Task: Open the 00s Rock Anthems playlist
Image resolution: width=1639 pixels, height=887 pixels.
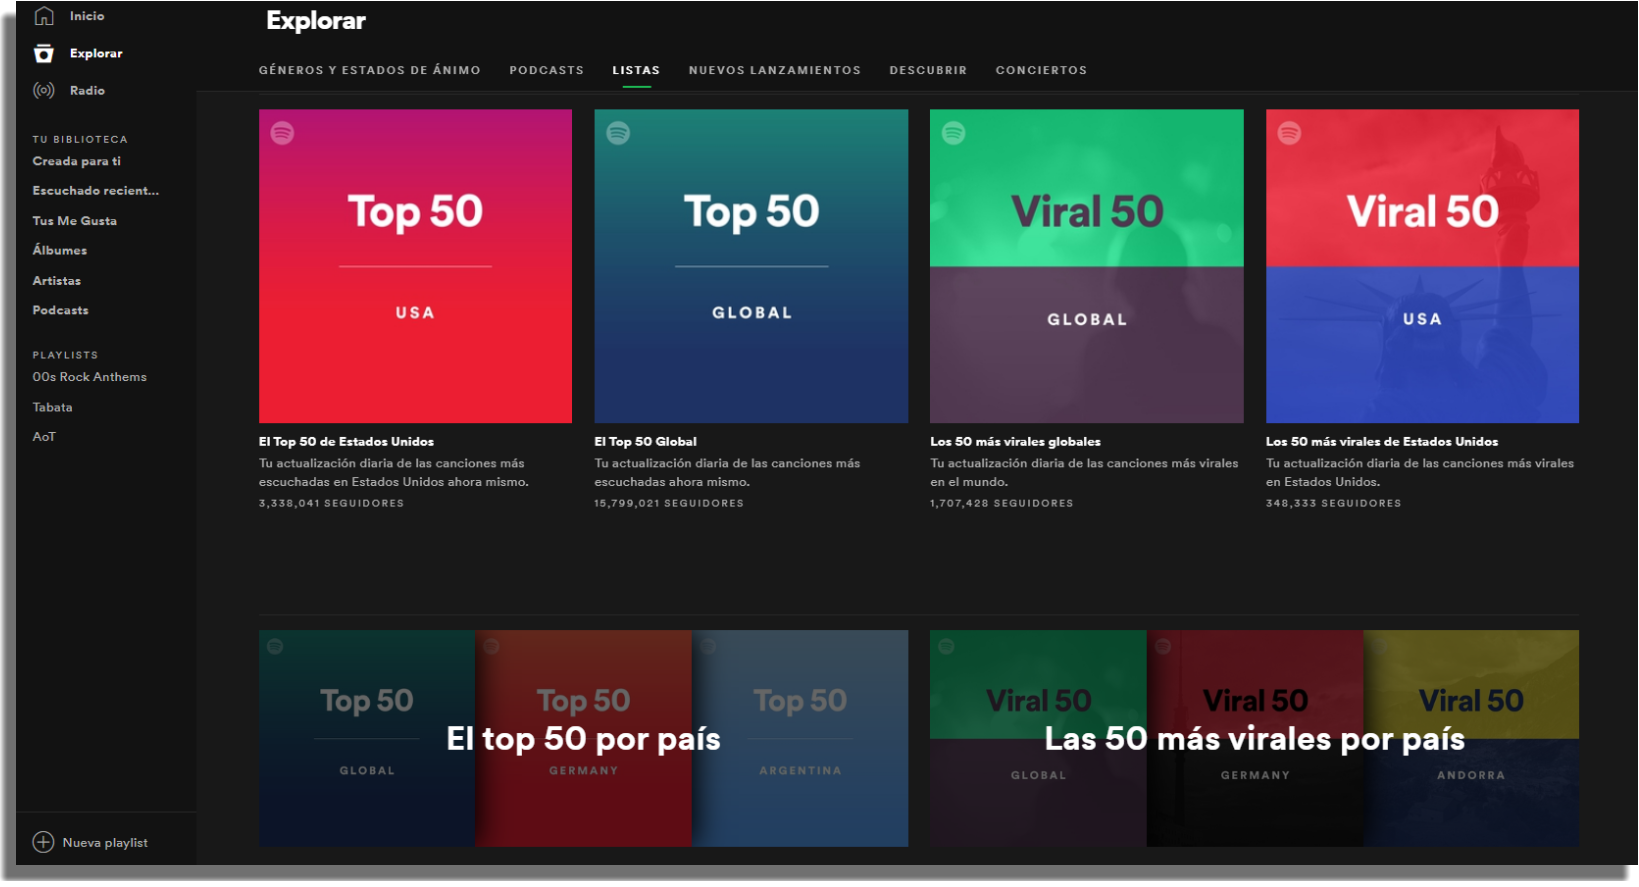Action: point(89,377)
